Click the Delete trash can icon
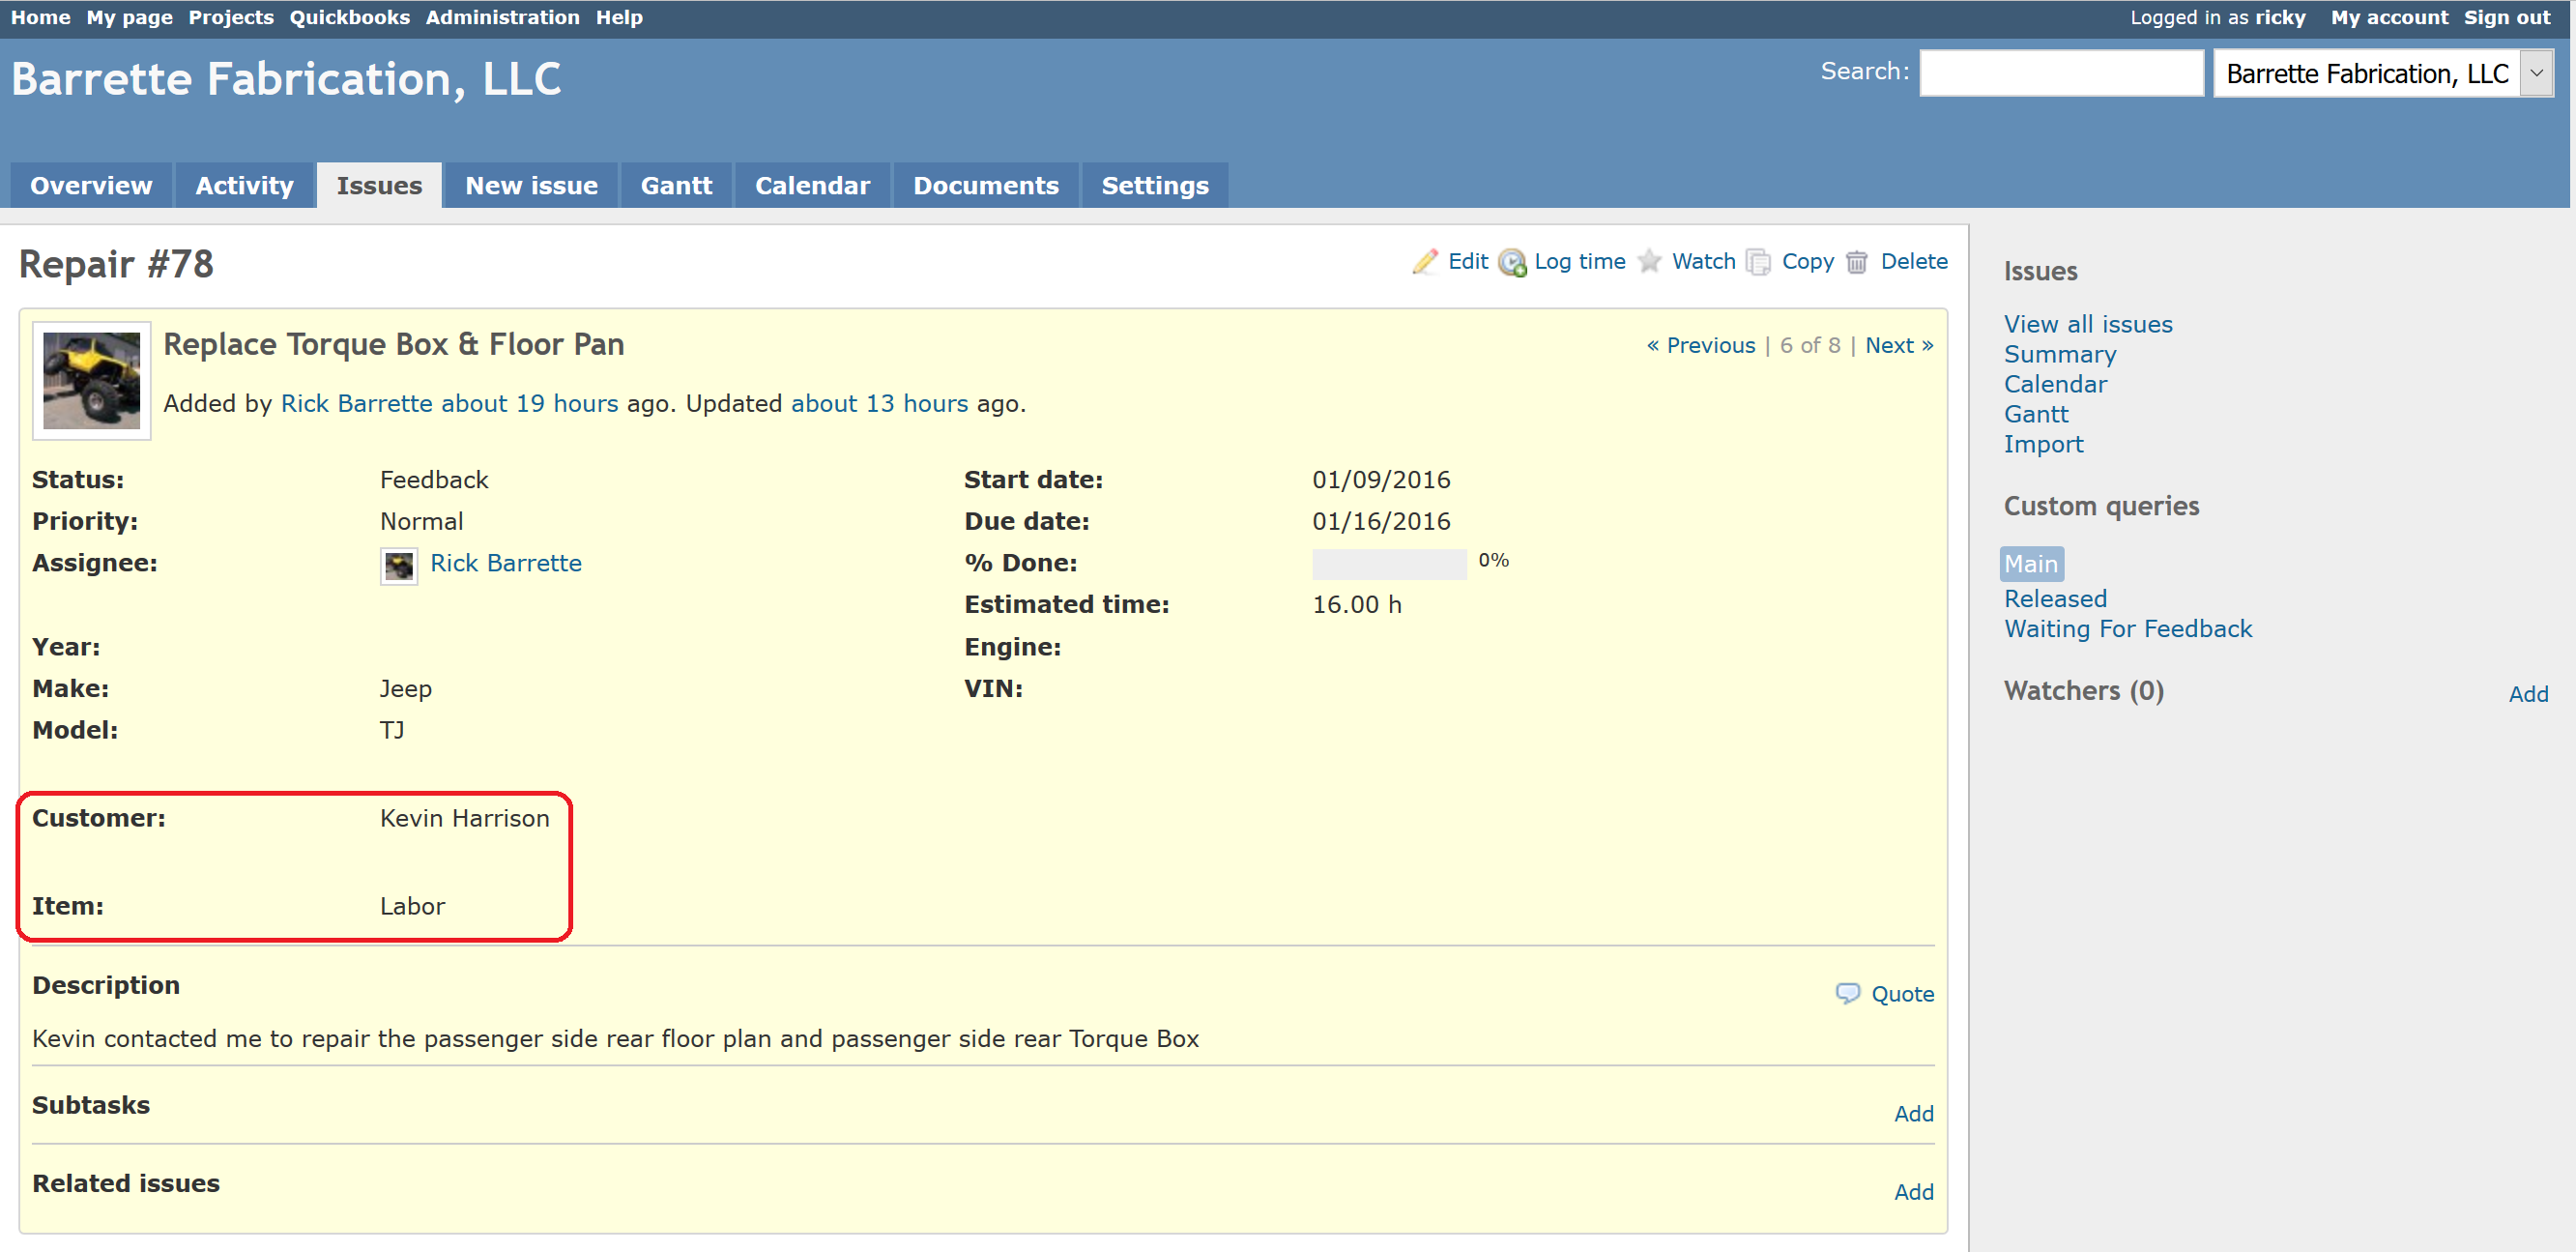The height and width of the screenshot is (1252, 2576). pos(1857,262)
